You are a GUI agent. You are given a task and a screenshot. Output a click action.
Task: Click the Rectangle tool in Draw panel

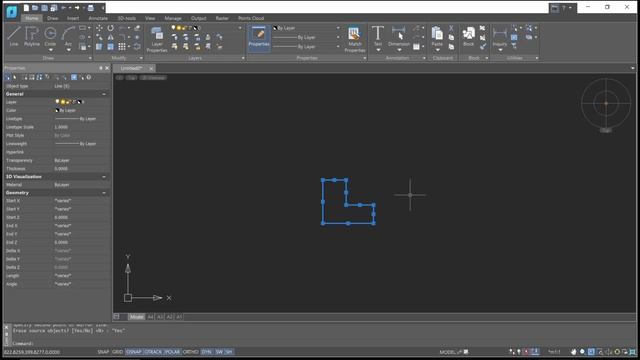coord(82,28)
